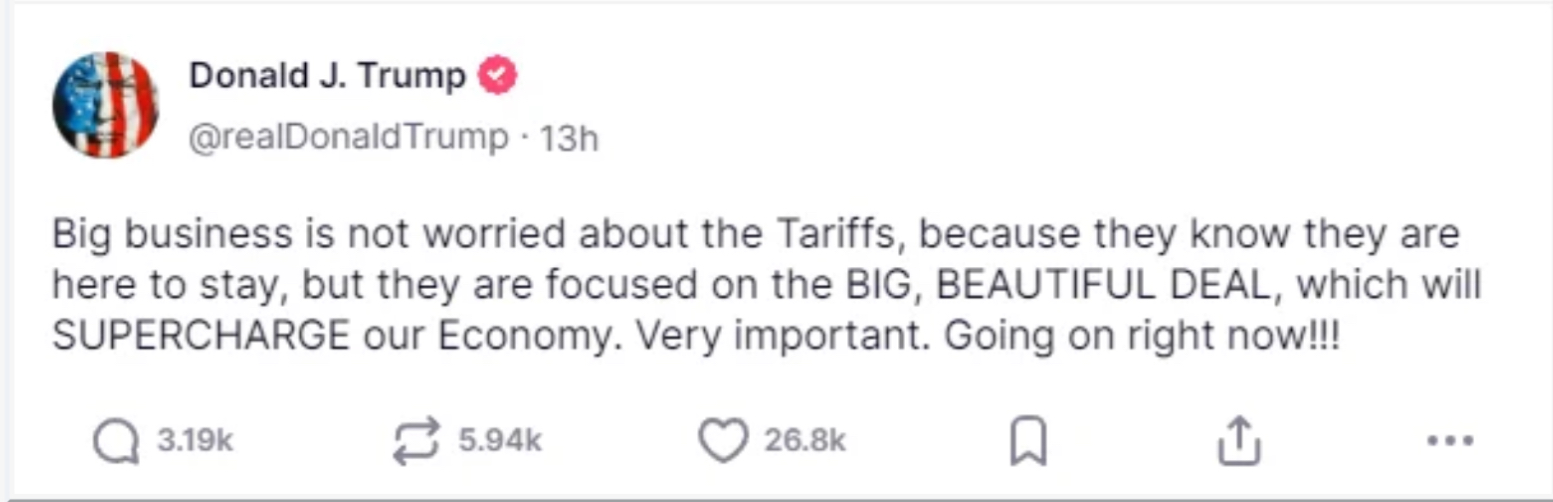Click the 5.94k repost count
The width and height of the screenshot is (1553, 502).
click(x=500, y=441)
